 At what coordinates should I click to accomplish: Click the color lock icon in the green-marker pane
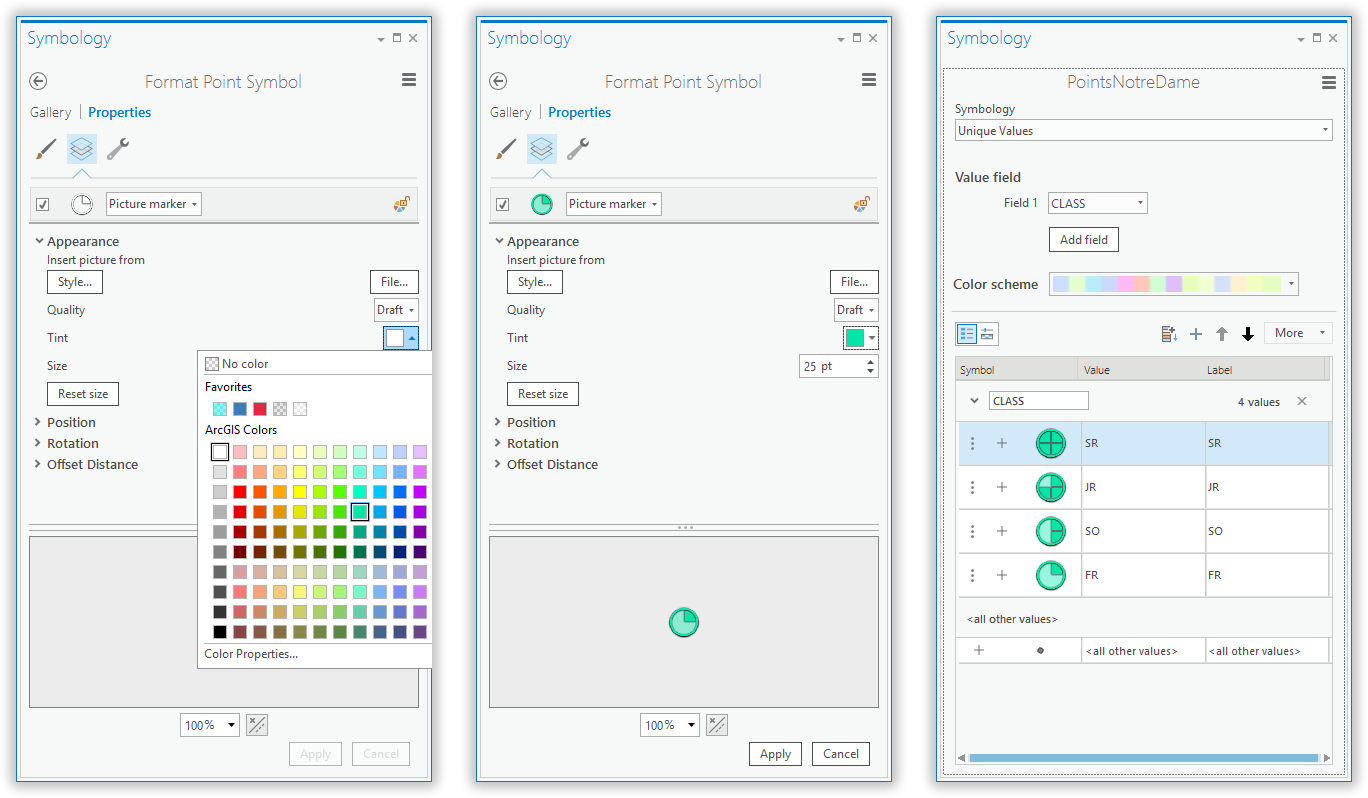point(861,204)
